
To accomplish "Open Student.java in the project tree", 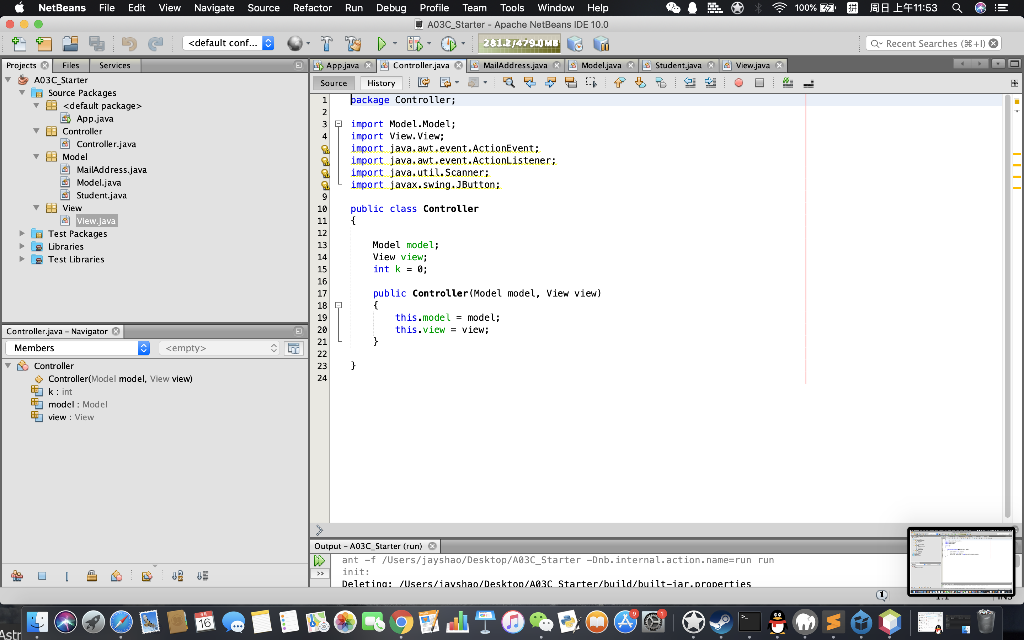I will 101,195.
